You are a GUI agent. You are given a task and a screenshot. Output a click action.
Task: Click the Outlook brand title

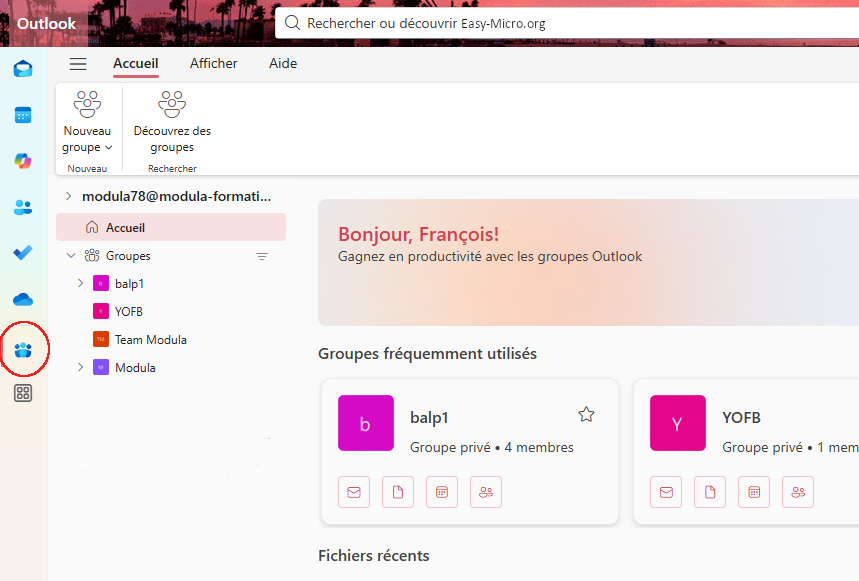(x=47, y=24)
